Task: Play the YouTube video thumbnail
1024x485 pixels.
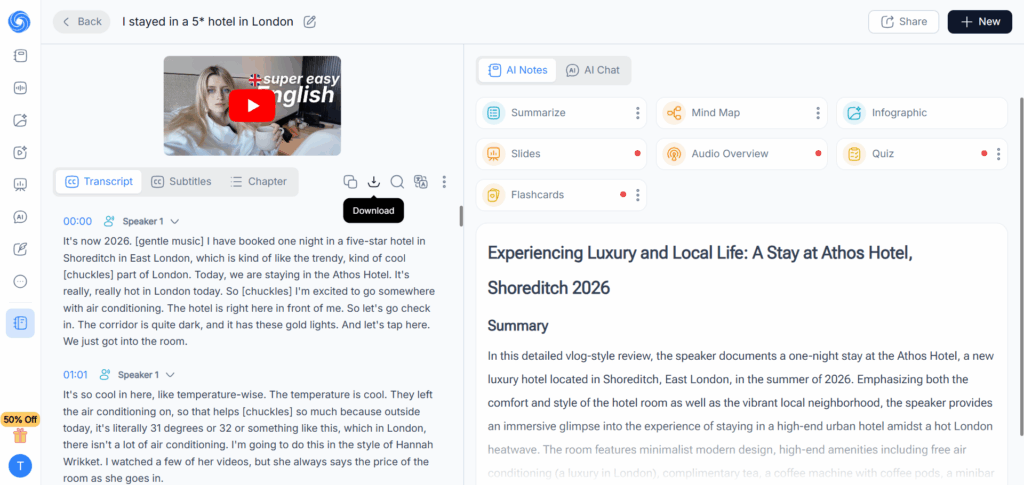Action: 252,105
